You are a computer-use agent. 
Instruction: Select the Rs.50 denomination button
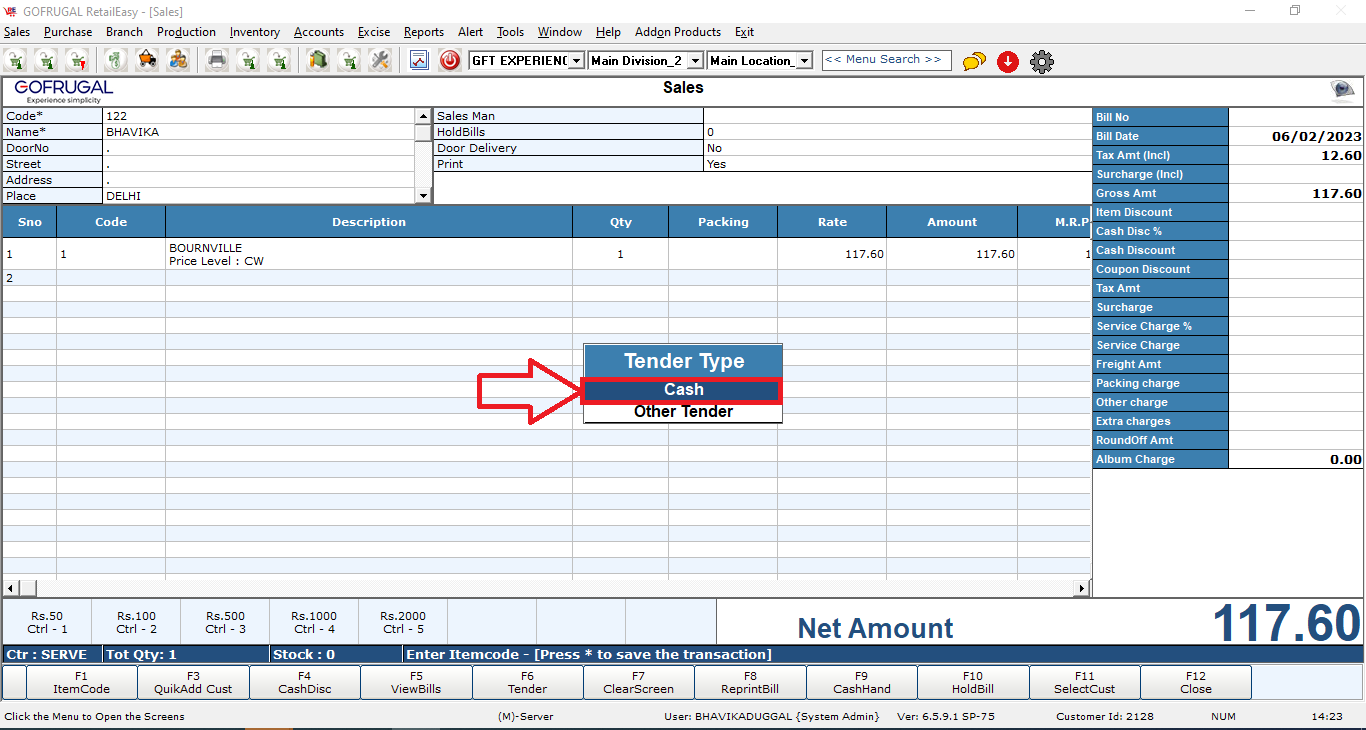pyautogui.click(x=47, y=622)
